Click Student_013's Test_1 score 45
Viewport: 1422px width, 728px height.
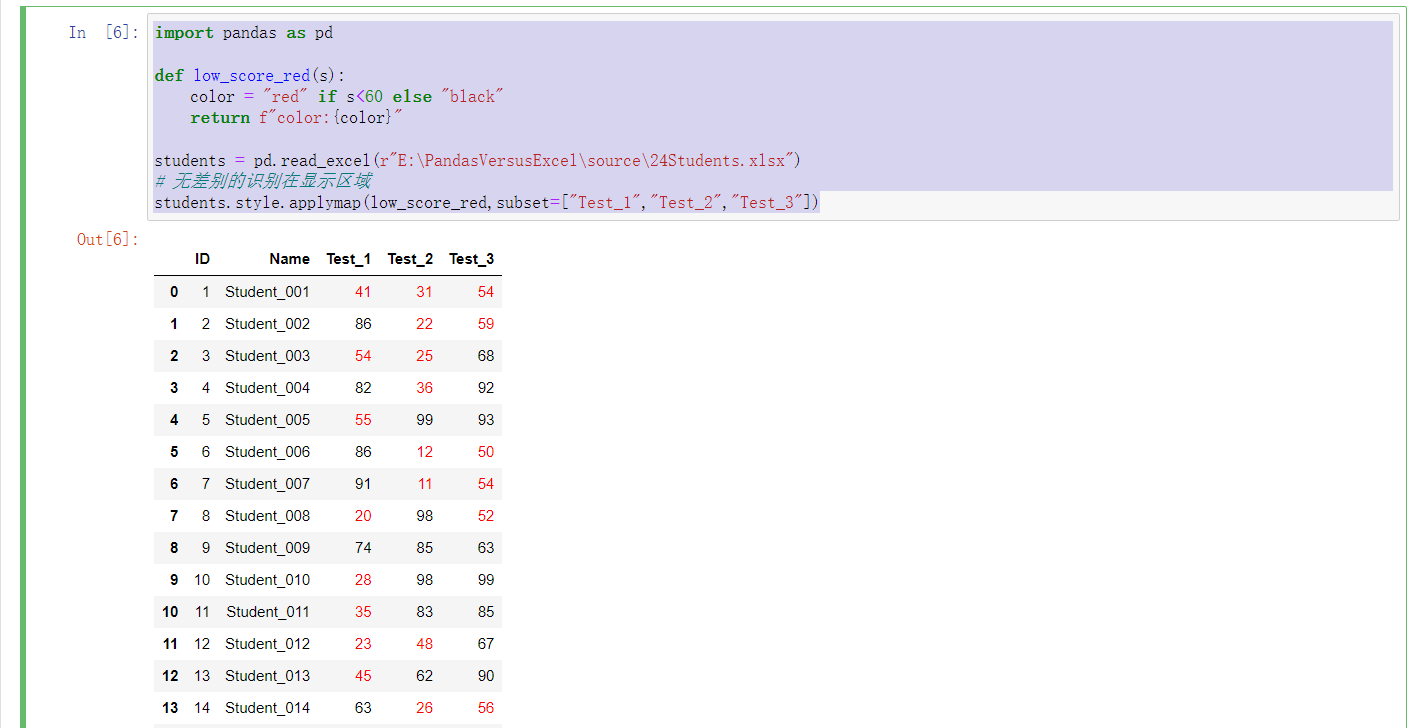tap(363, 676)
